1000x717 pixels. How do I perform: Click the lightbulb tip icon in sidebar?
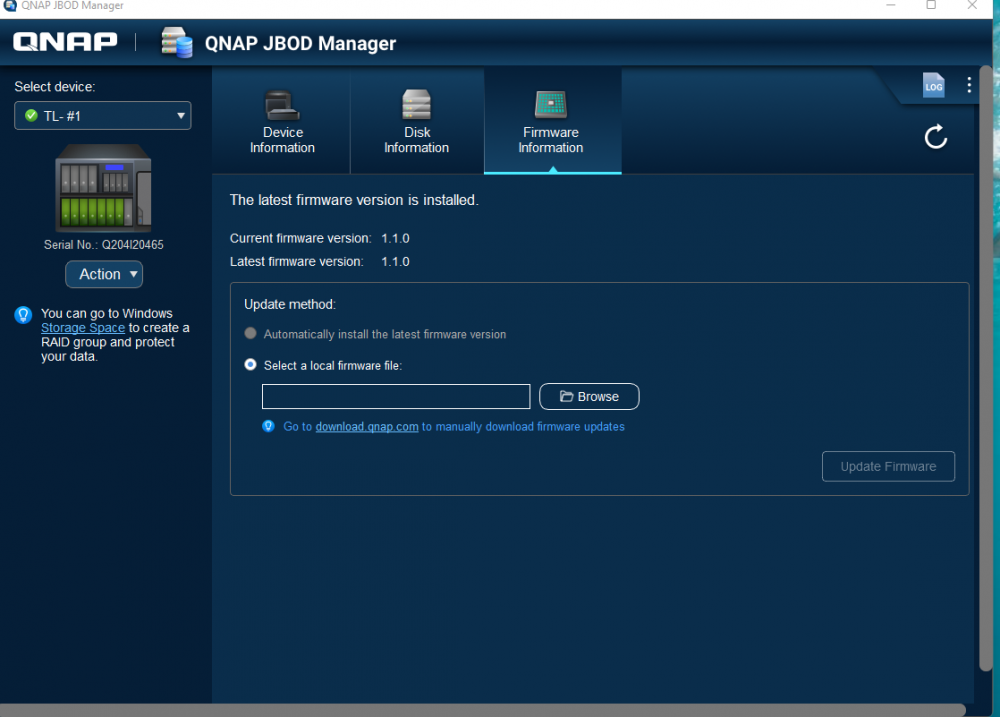23,314
